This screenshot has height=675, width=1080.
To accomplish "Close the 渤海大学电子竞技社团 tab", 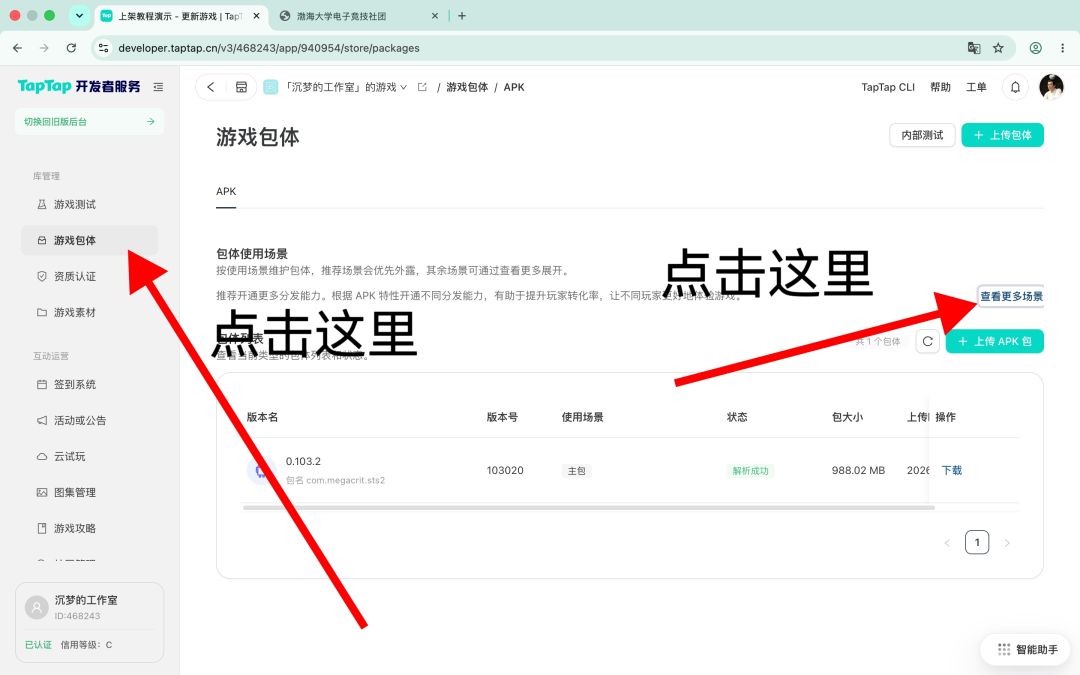I will pyautogui.click(x=435, y=15).
